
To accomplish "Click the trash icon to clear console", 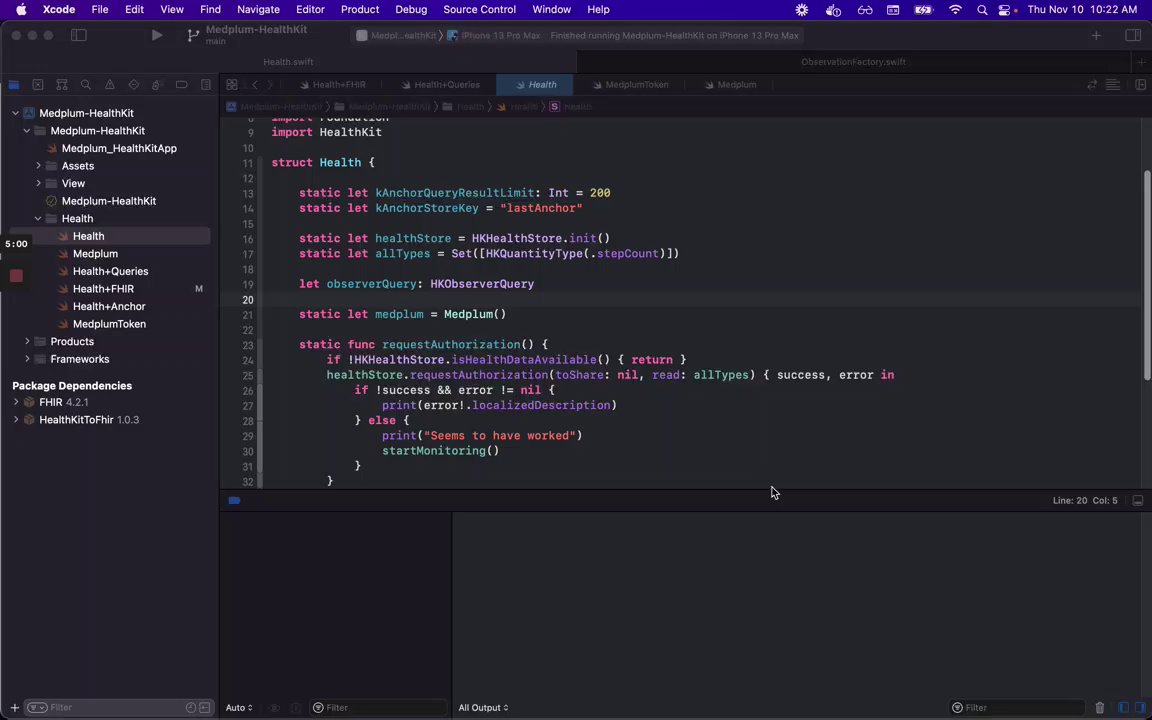I will [x=1100, y=708].
